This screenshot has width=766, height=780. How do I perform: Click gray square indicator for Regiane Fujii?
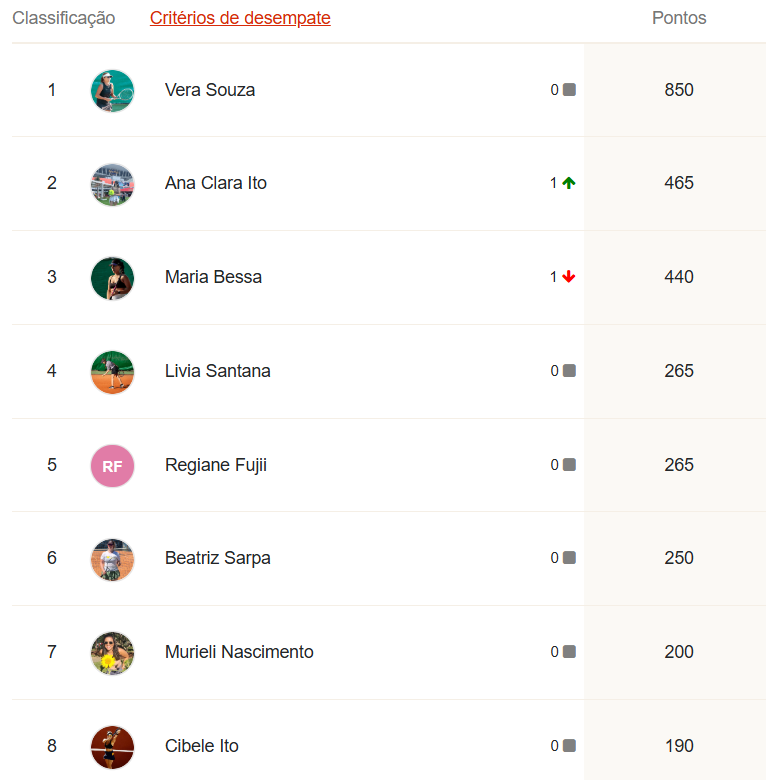[569, 465]
